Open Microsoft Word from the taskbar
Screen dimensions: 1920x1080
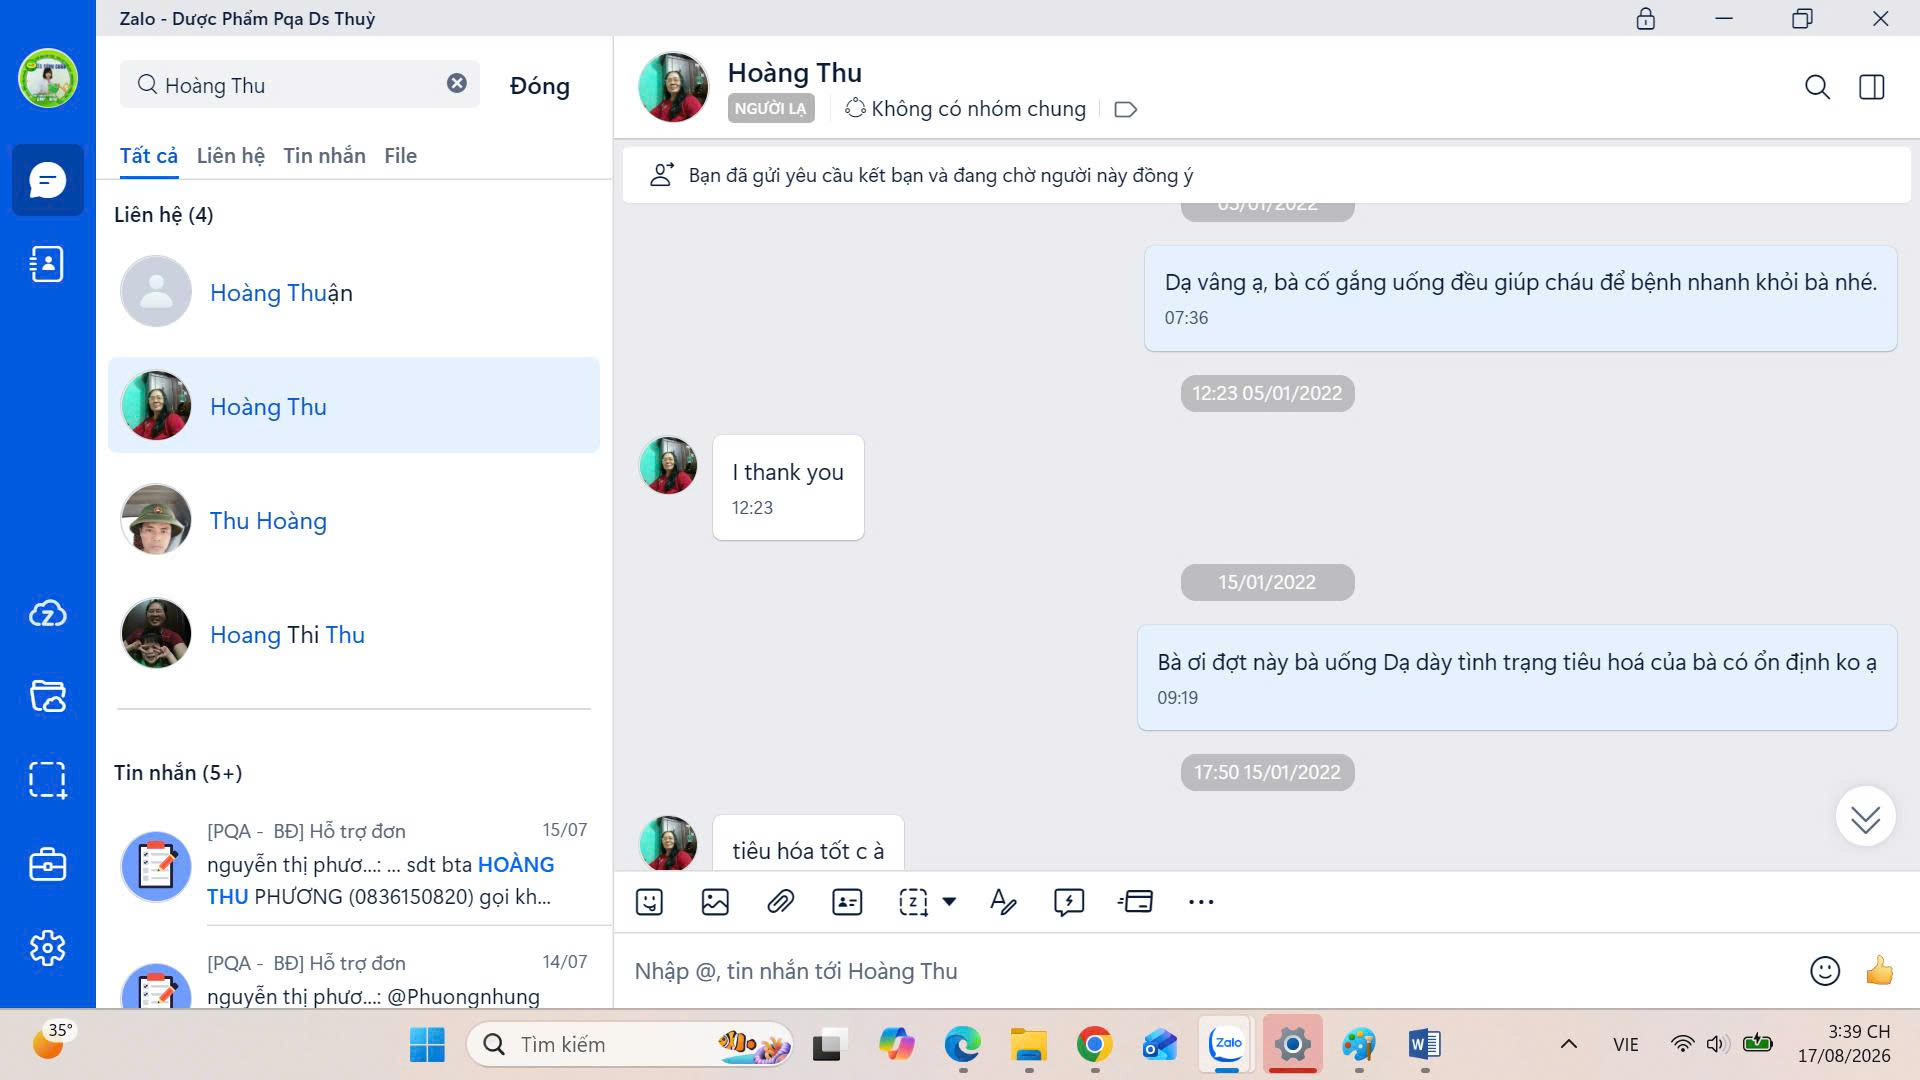point(1424,1045)
